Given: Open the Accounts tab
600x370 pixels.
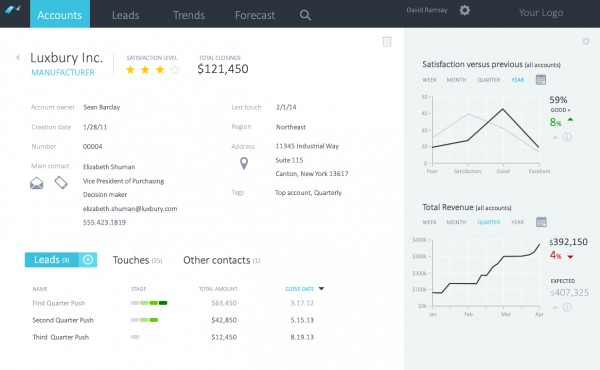Looking at the screenshot, I should tap(60, 14).
